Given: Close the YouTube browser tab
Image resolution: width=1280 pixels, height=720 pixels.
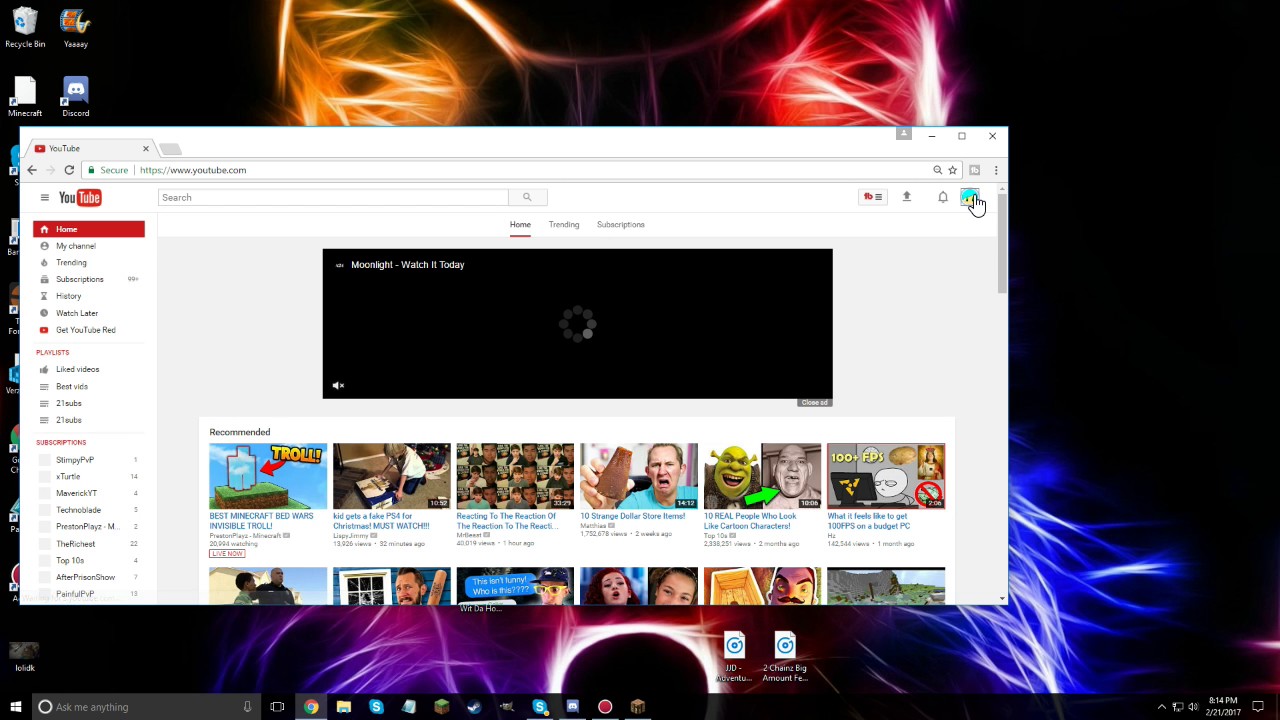Looking at the screenshot, I should 145,148.
